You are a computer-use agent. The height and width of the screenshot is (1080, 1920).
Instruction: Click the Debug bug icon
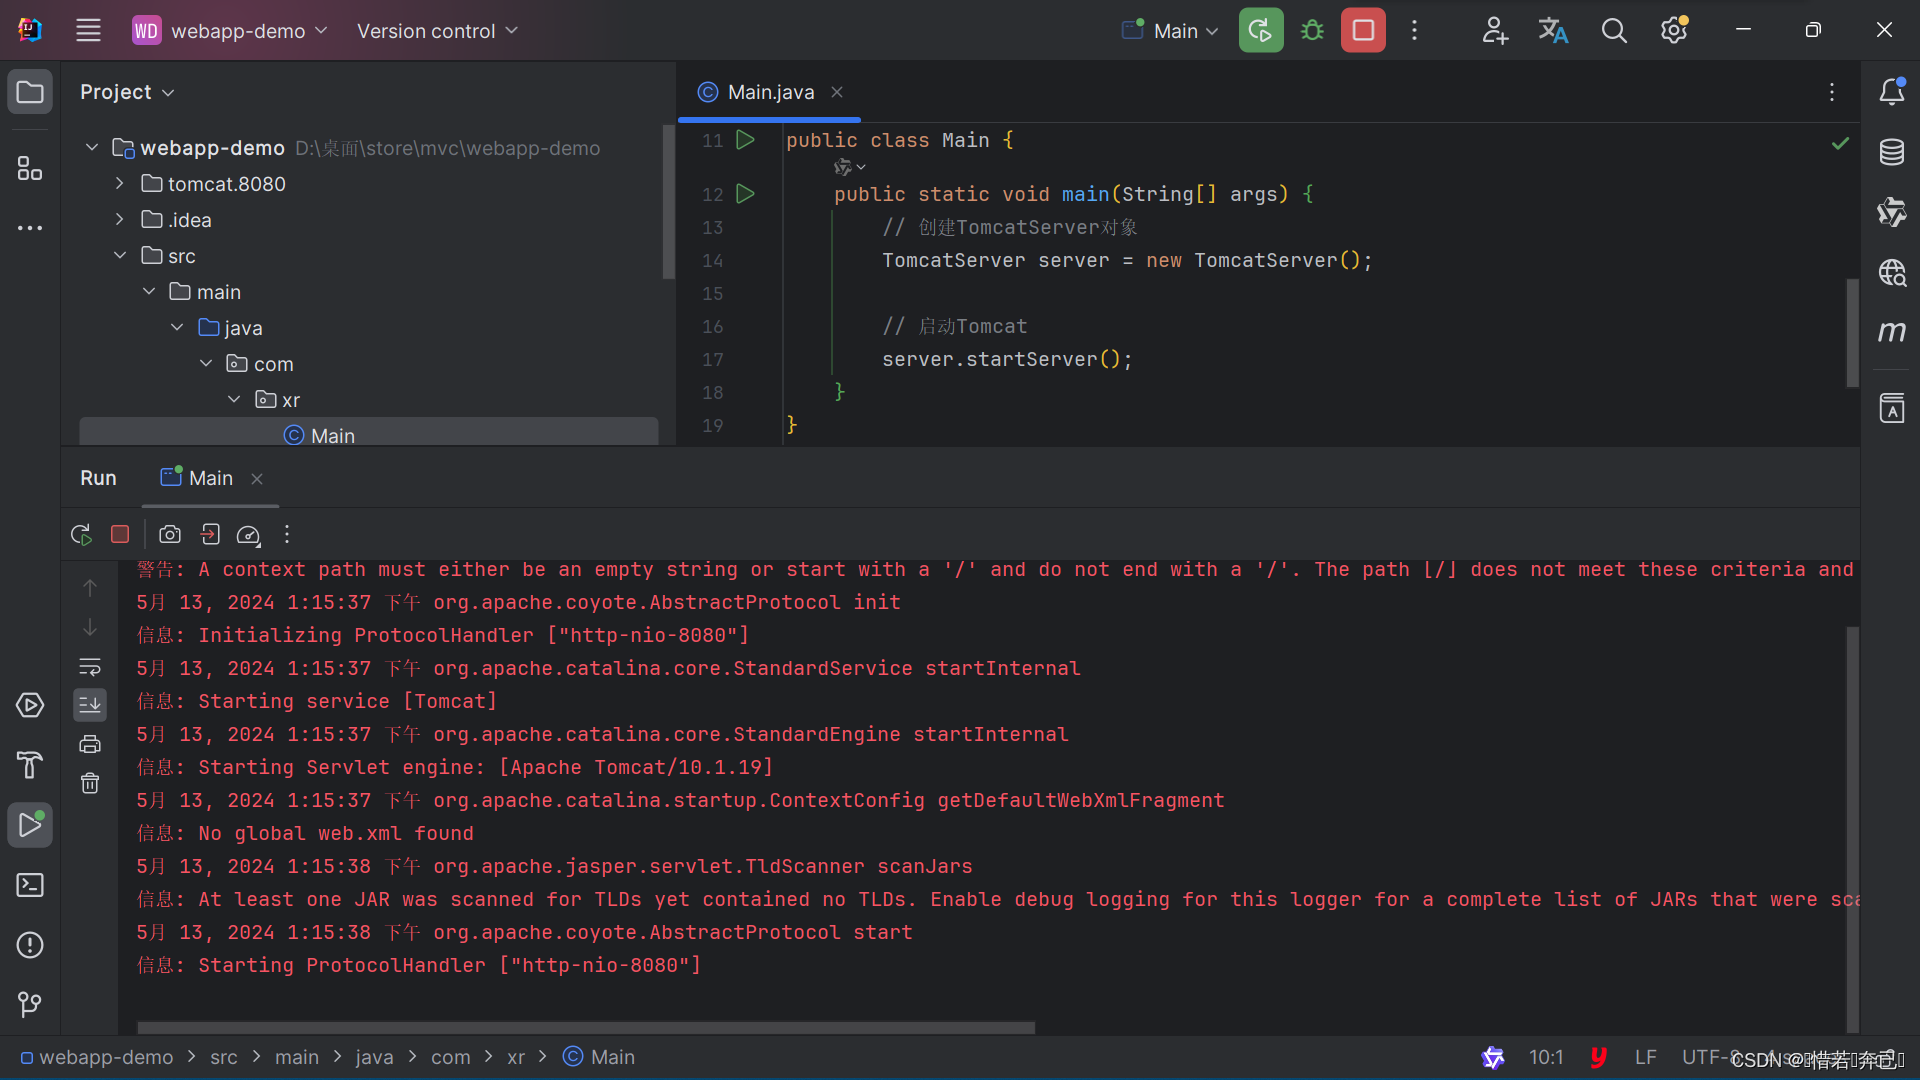tap(1312, 30)
